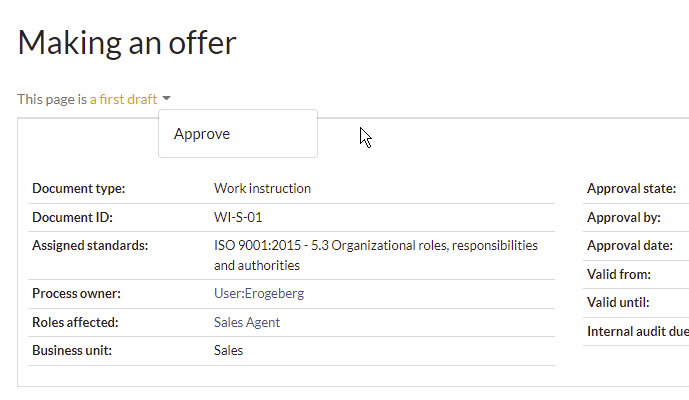Click the Sales business unit value
This screenshot has width=689, height=400.
228,350
